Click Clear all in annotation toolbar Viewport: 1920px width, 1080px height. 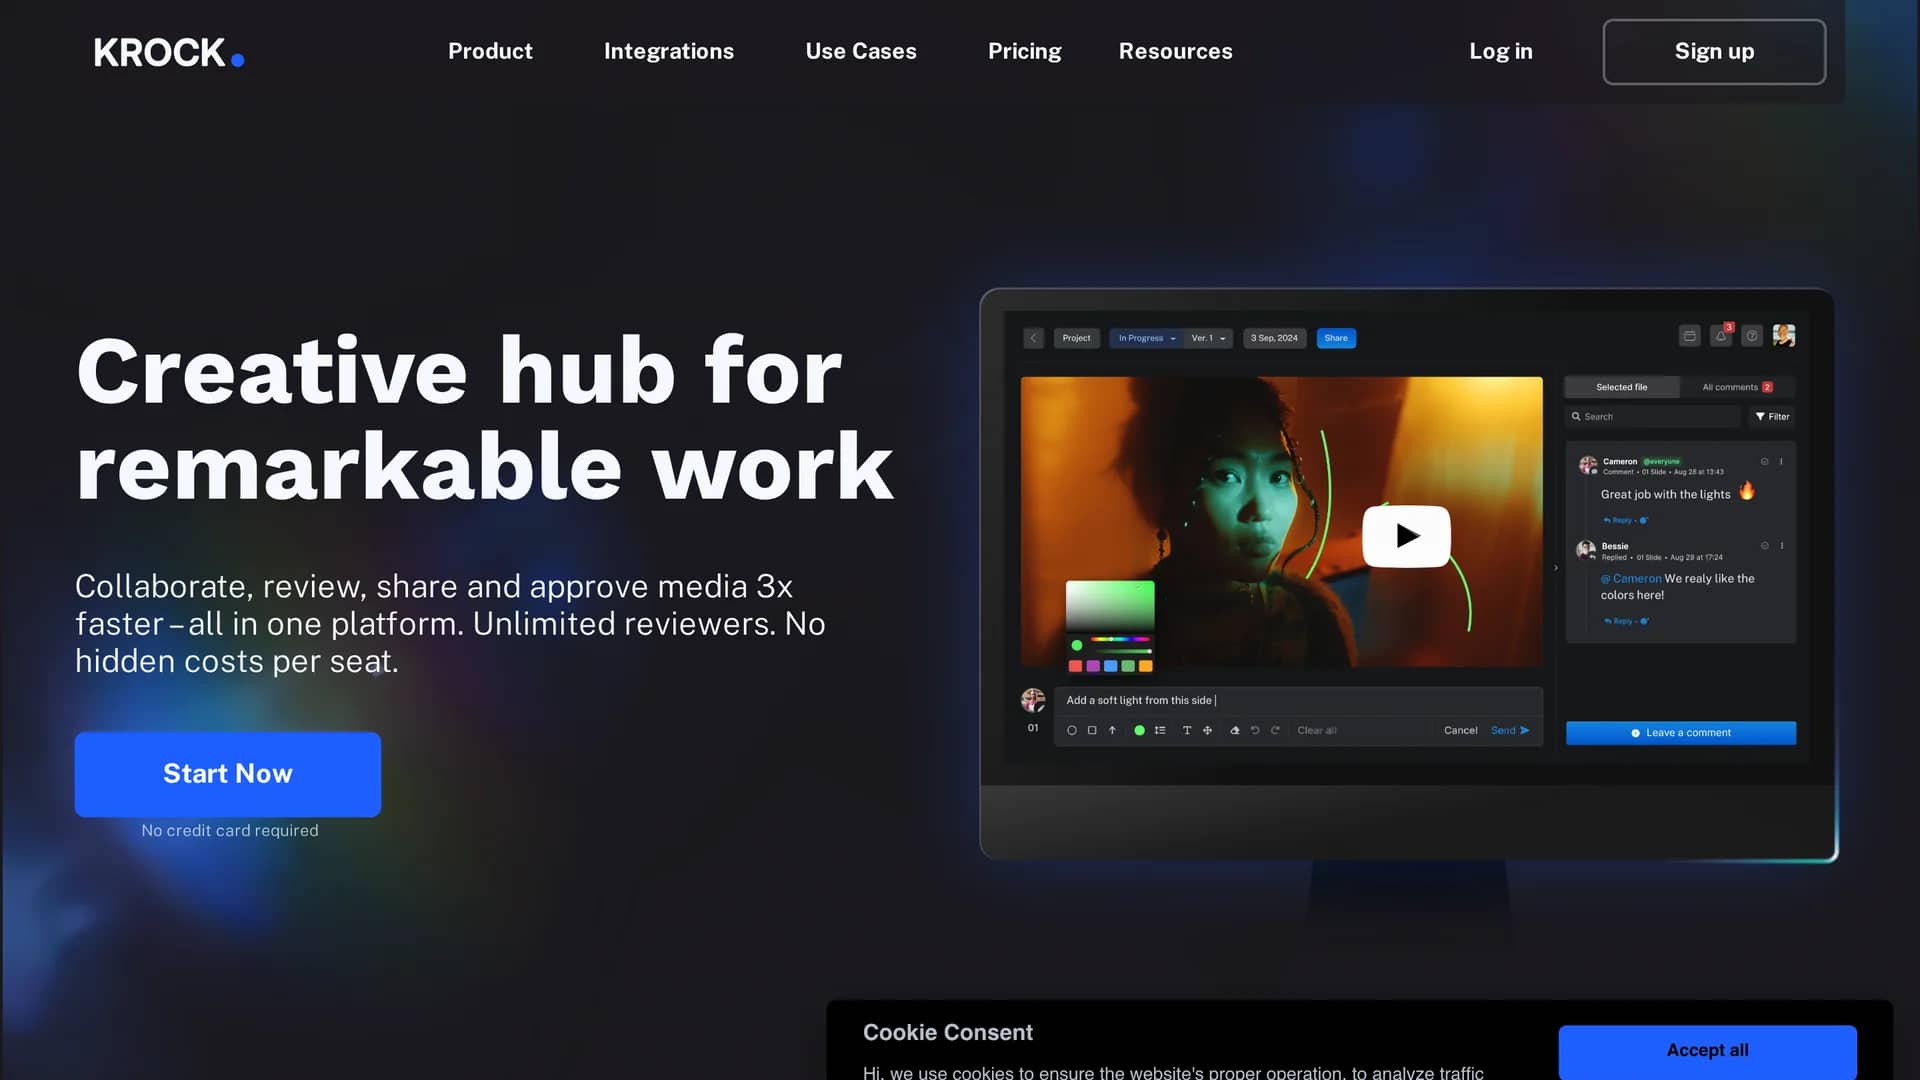pyautogui.click(x=1317, y=730)
